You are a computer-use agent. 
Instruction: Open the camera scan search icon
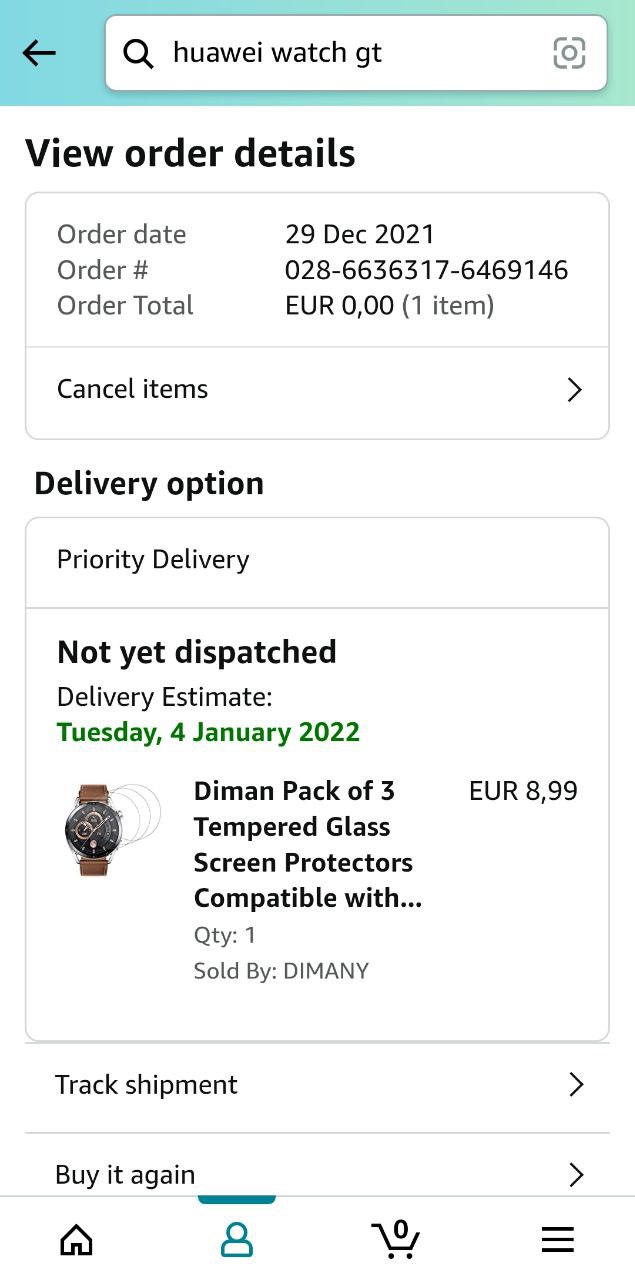click(569, 53)
